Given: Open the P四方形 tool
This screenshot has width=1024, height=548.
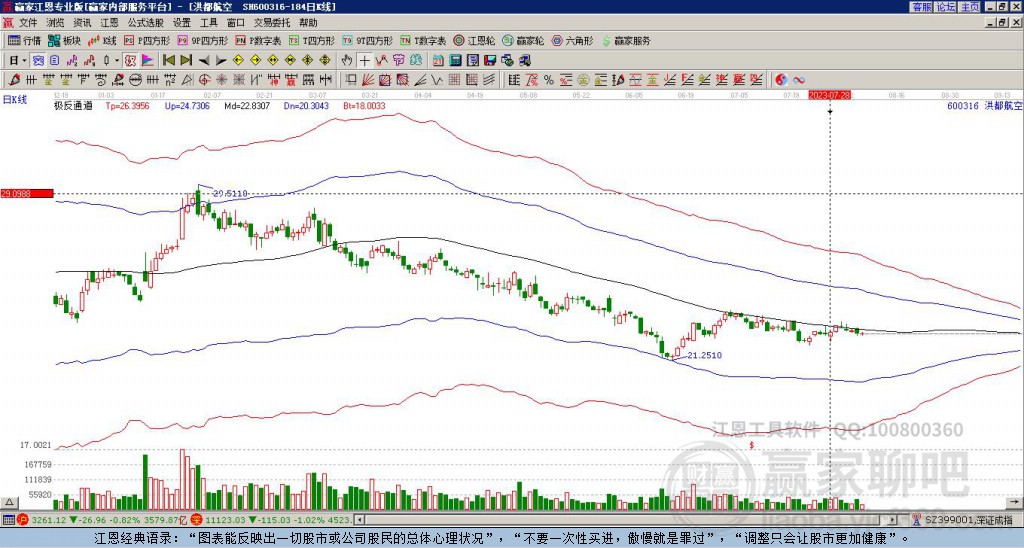Looking at the screenshot, I should [x=146, y=40].
